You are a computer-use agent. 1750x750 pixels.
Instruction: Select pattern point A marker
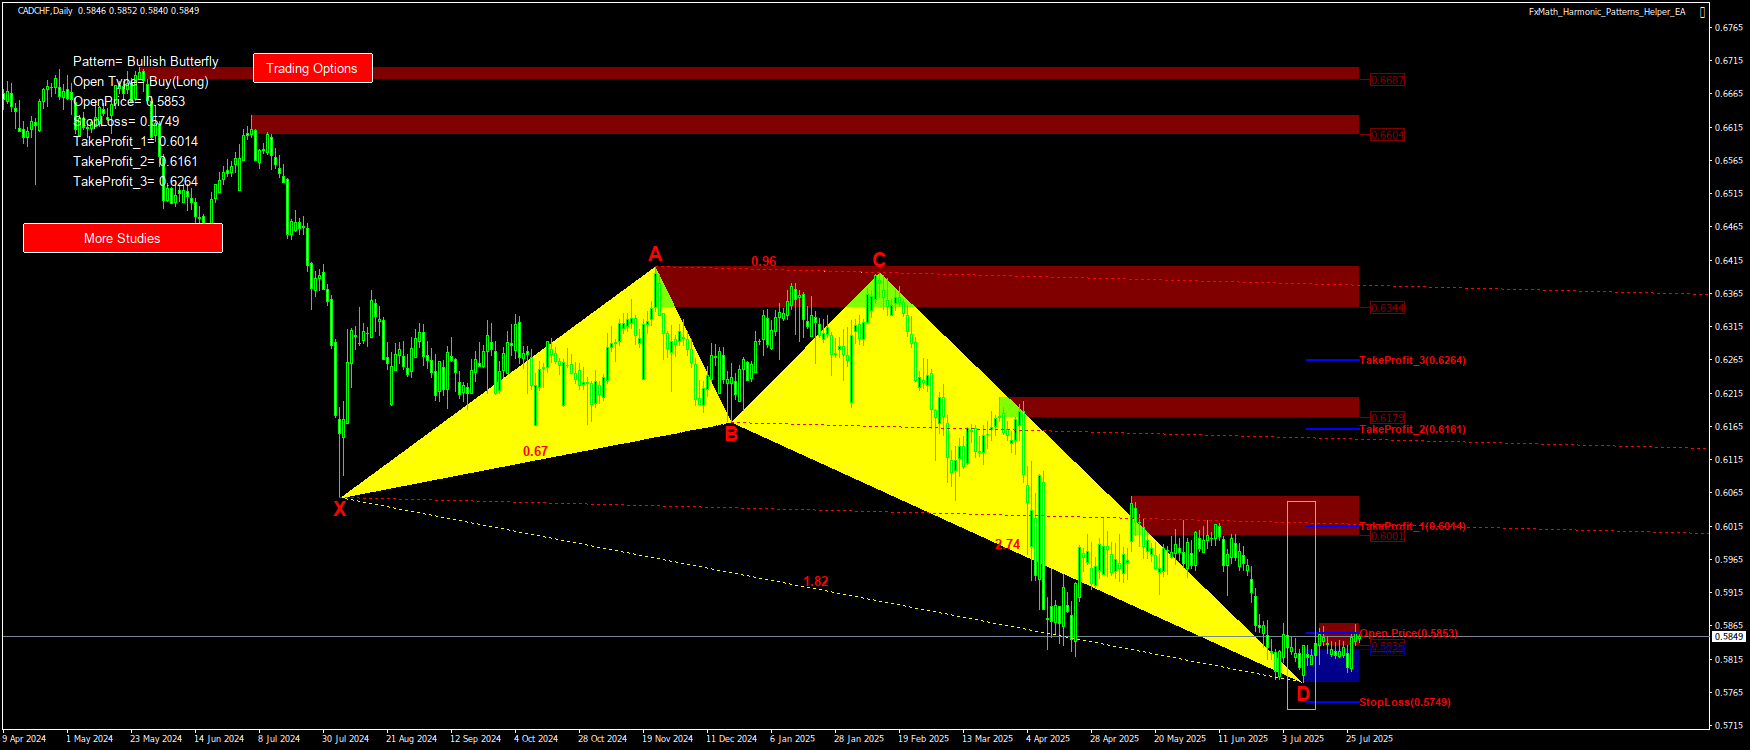click(x=655, y=254)
